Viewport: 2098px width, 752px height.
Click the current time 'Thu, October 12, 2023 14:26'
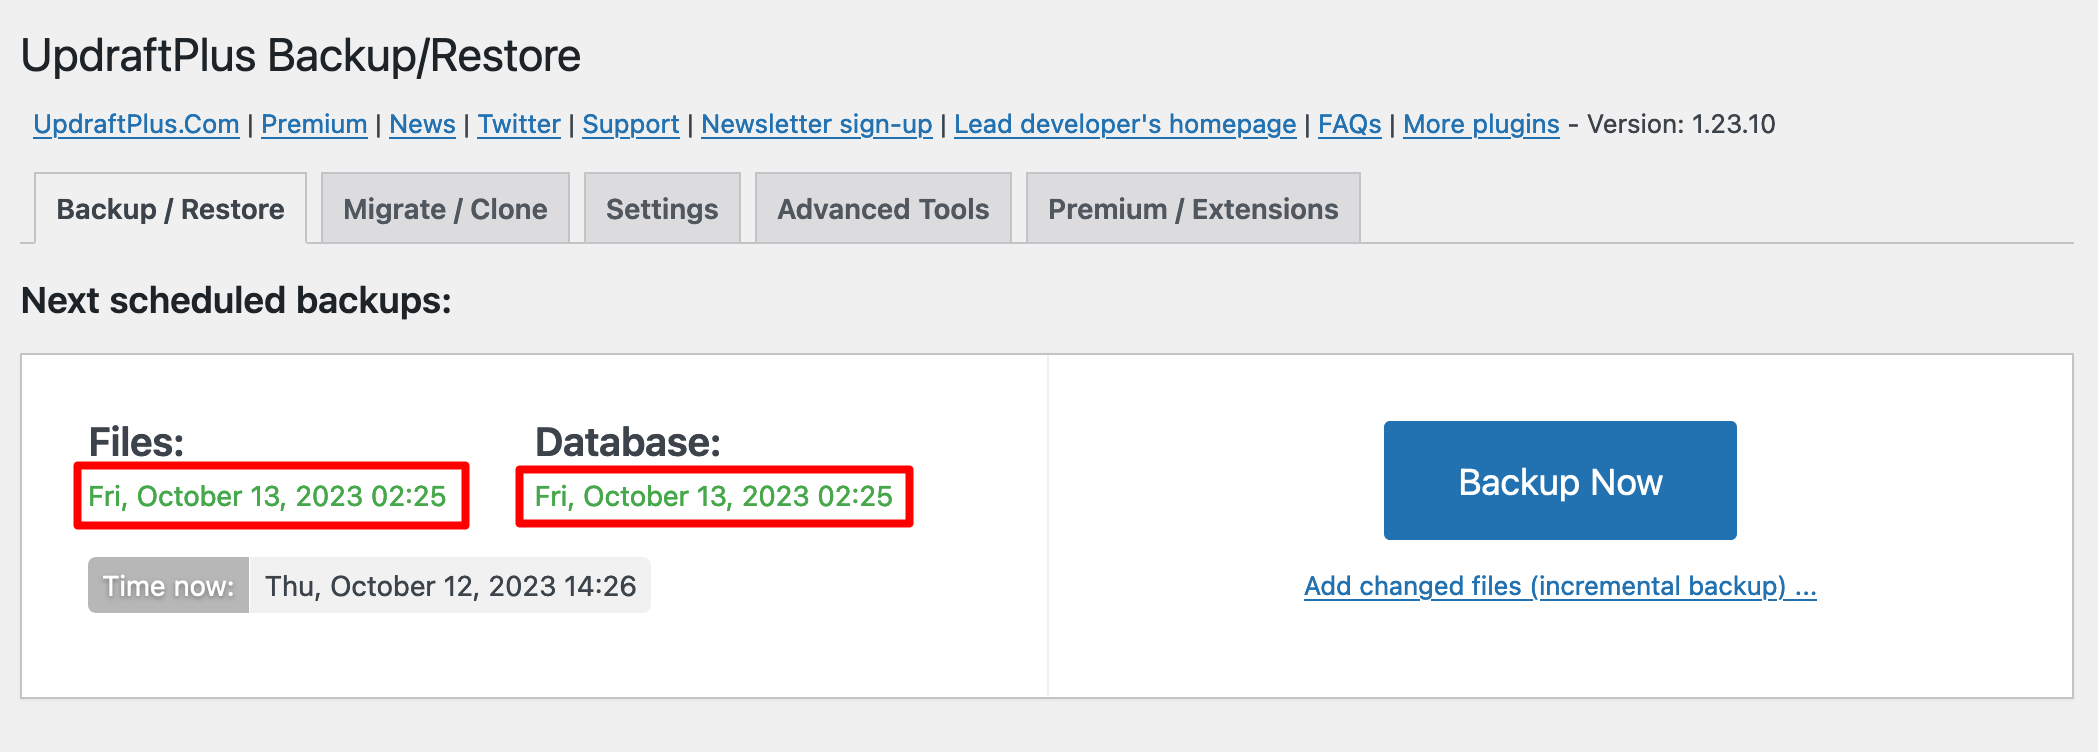point(450,586)
